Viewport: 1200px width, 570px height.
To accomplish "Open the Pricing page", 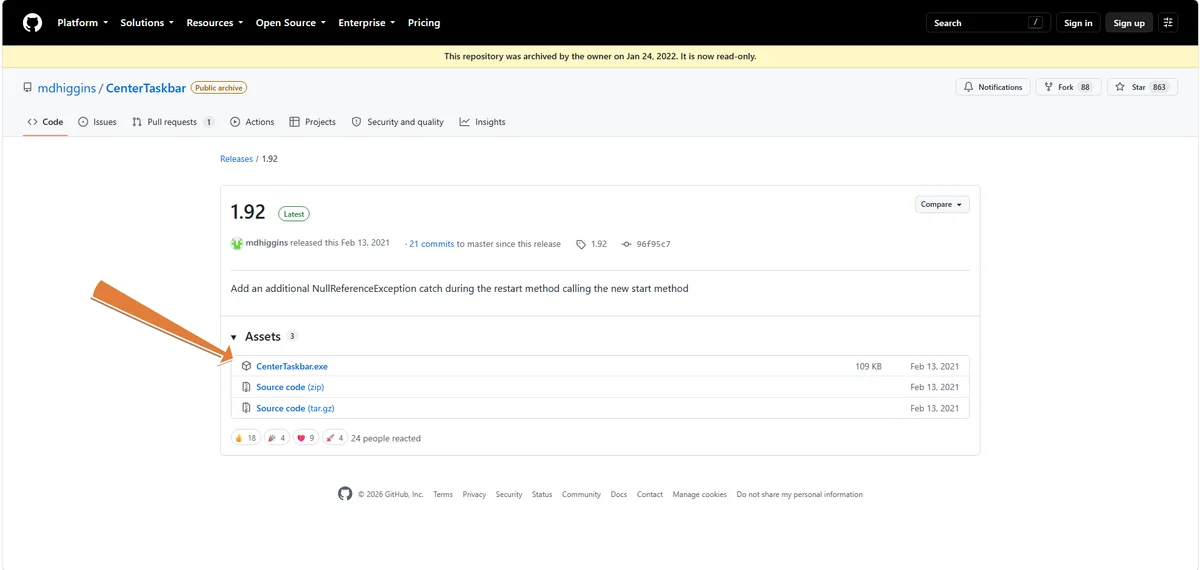I will click(424, 22).
